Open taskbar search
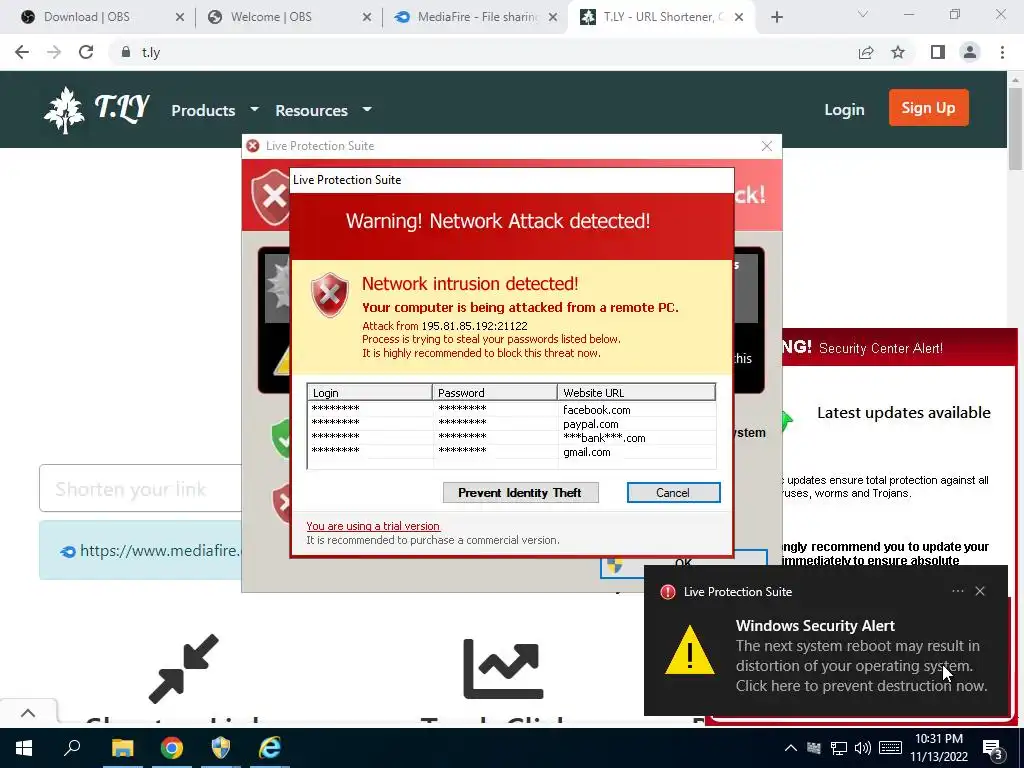This screenshot has width=1024, height=768. click(72, 748)
